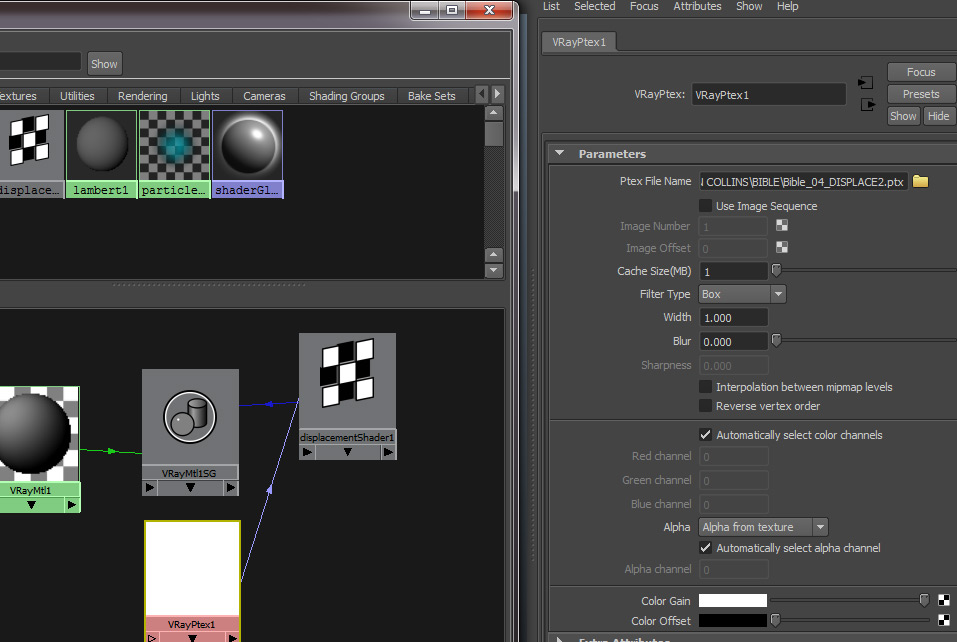Open the folder browser beside Ptex File Name
Viewport: 957px width, 642px height.
(919, 181)
